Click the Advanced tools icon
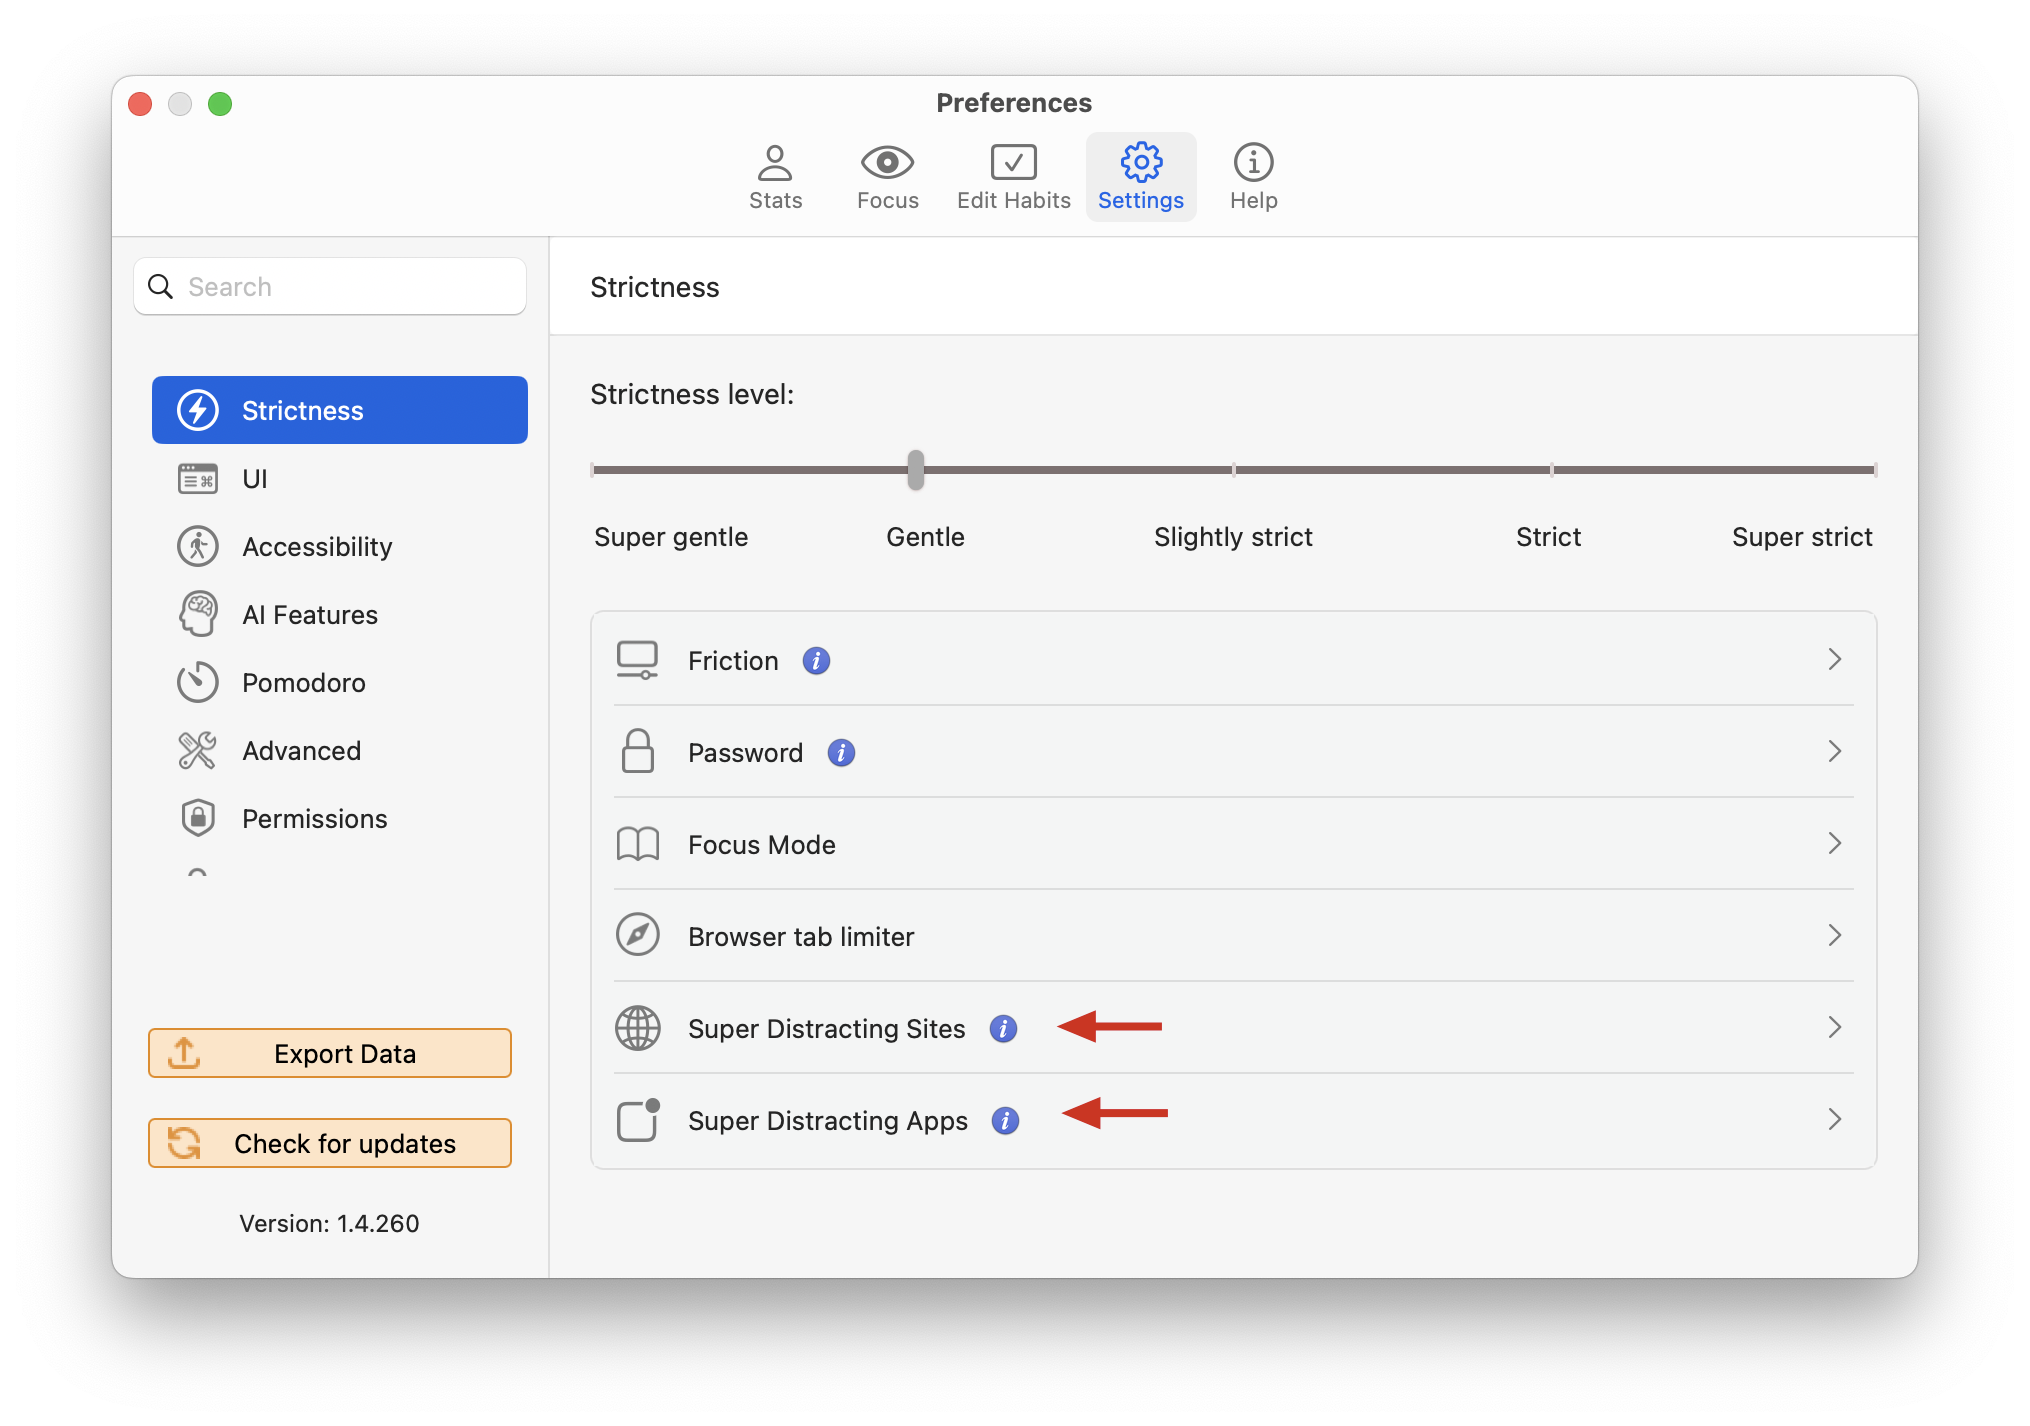2030x1426 pixels. click(x=198, y=751)
